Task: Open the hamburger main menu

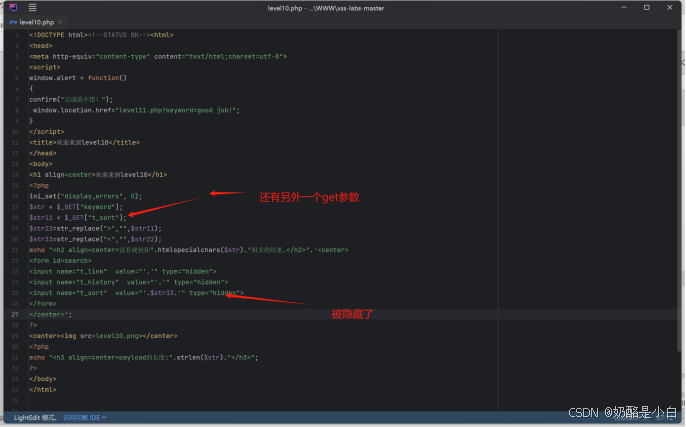Action: [32, 7]
